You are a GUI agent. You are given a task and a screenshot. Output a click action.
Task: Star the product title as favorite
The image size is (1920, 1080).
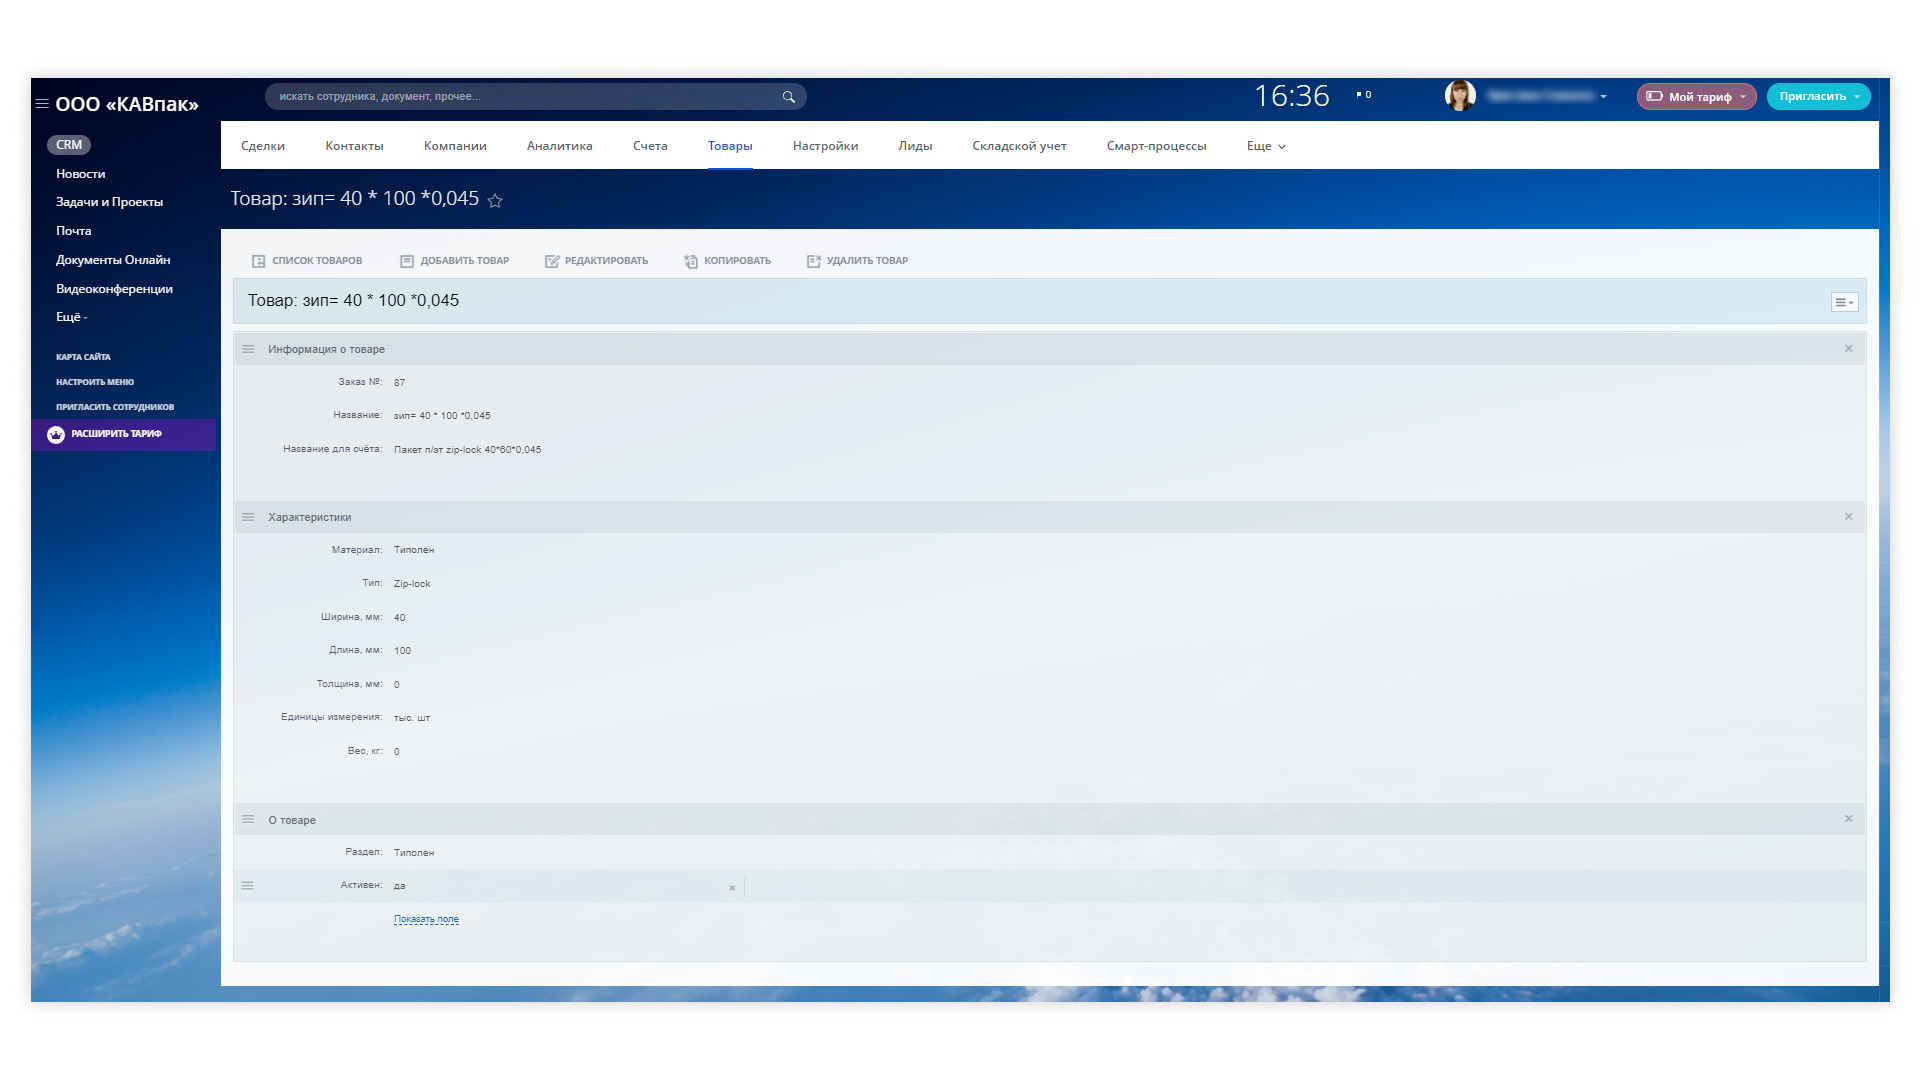495,201
